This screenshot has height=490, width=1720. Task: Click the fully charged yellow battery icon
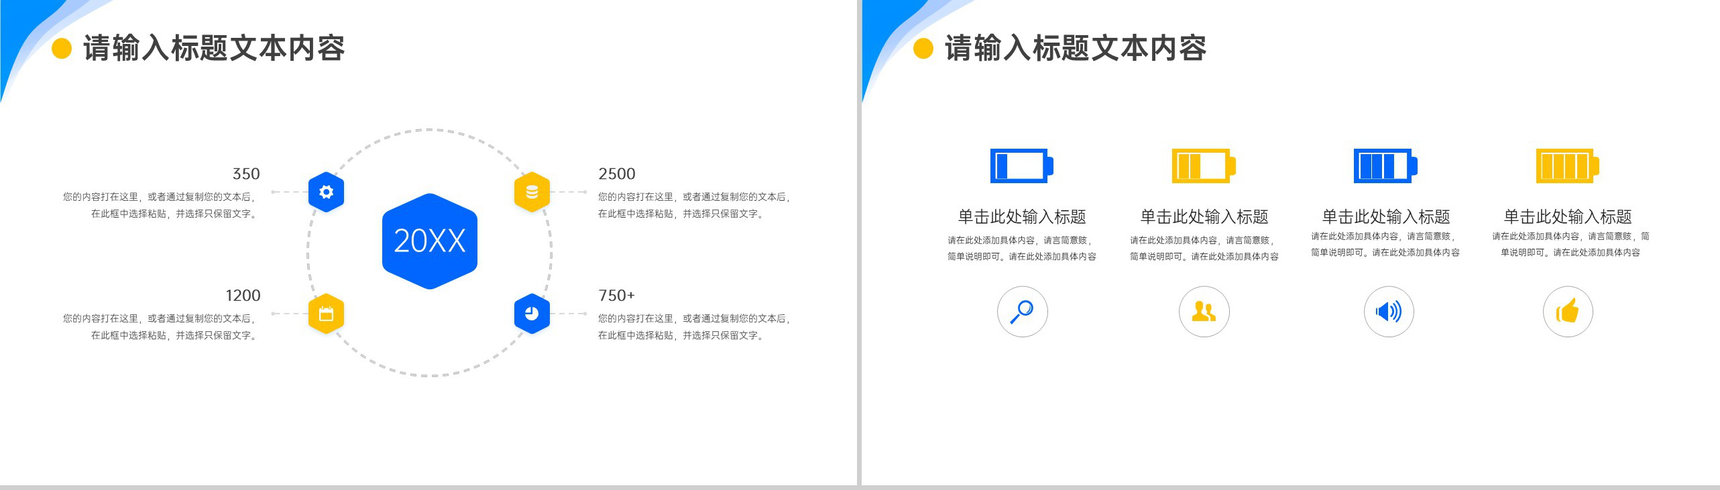pos(1568,166)
